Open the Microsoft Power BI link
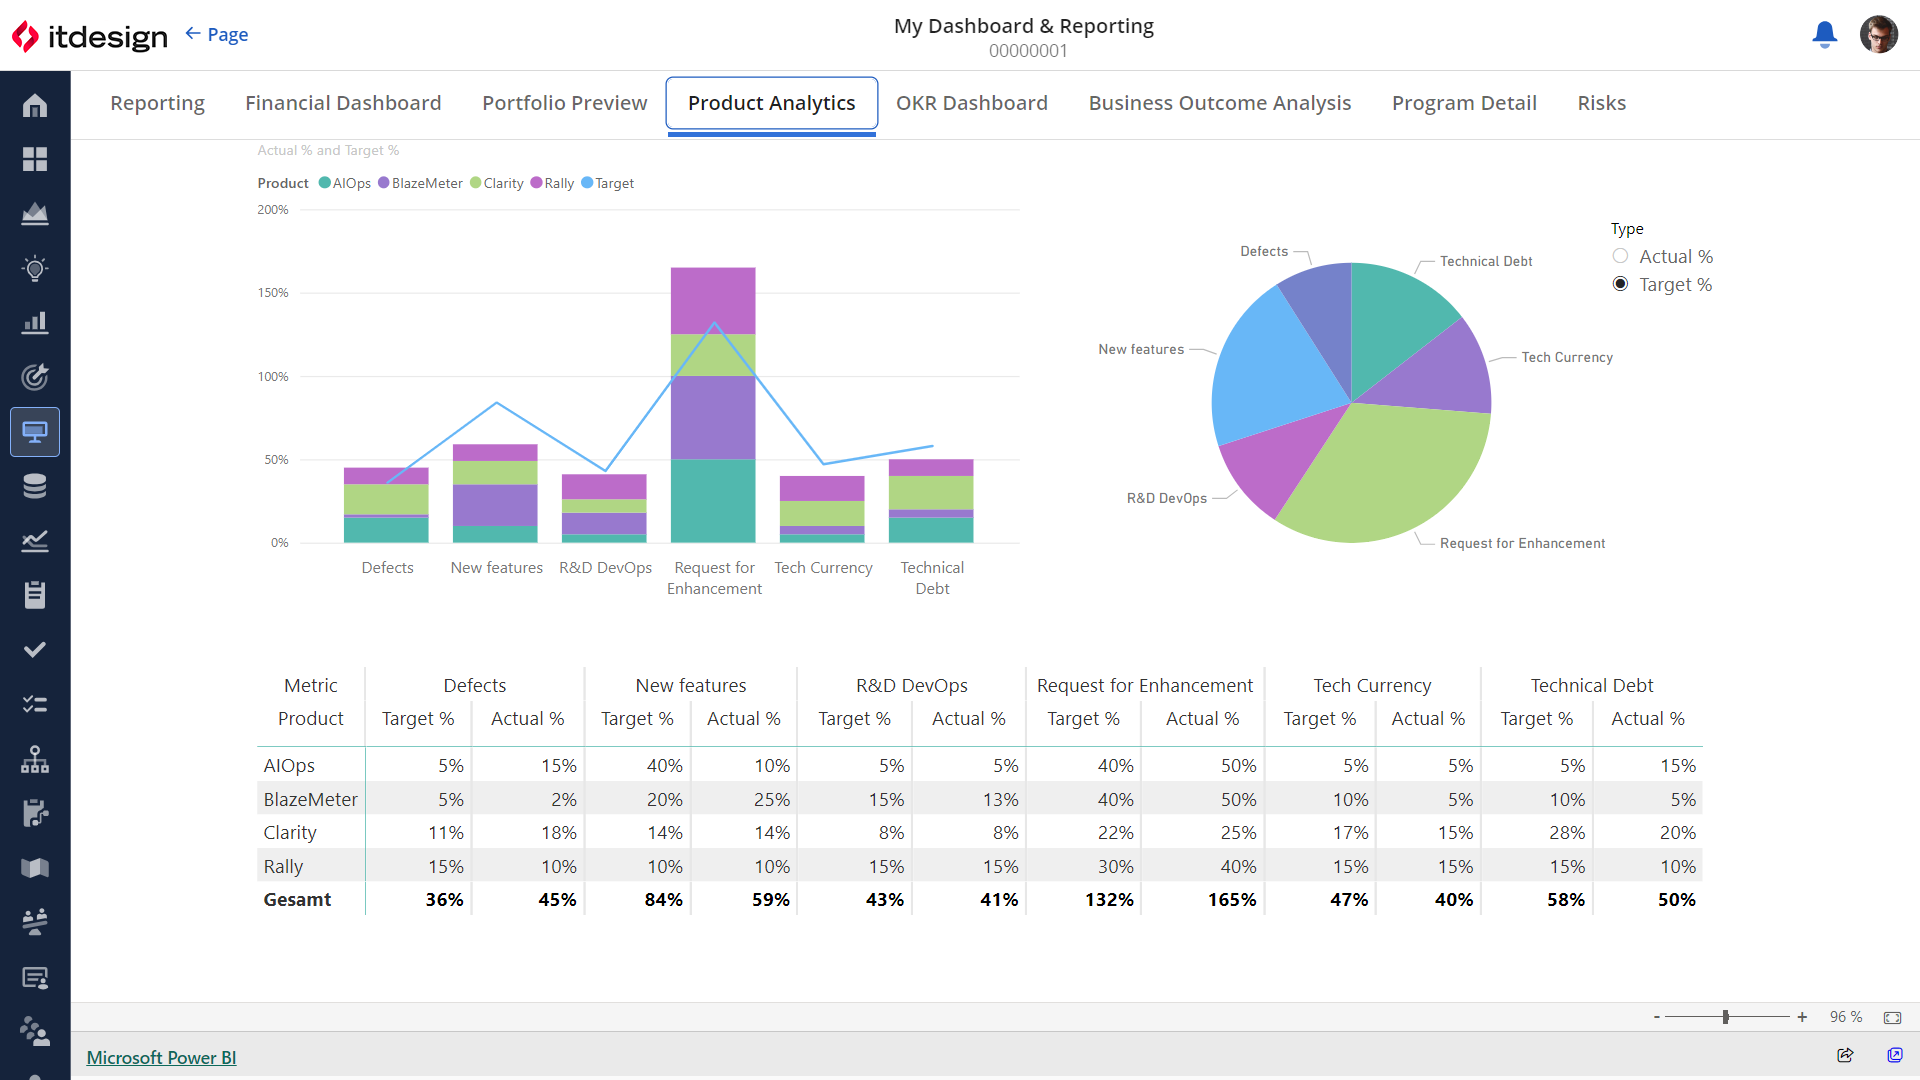The image size is (1920, 1080). (x=161, y=1057)
